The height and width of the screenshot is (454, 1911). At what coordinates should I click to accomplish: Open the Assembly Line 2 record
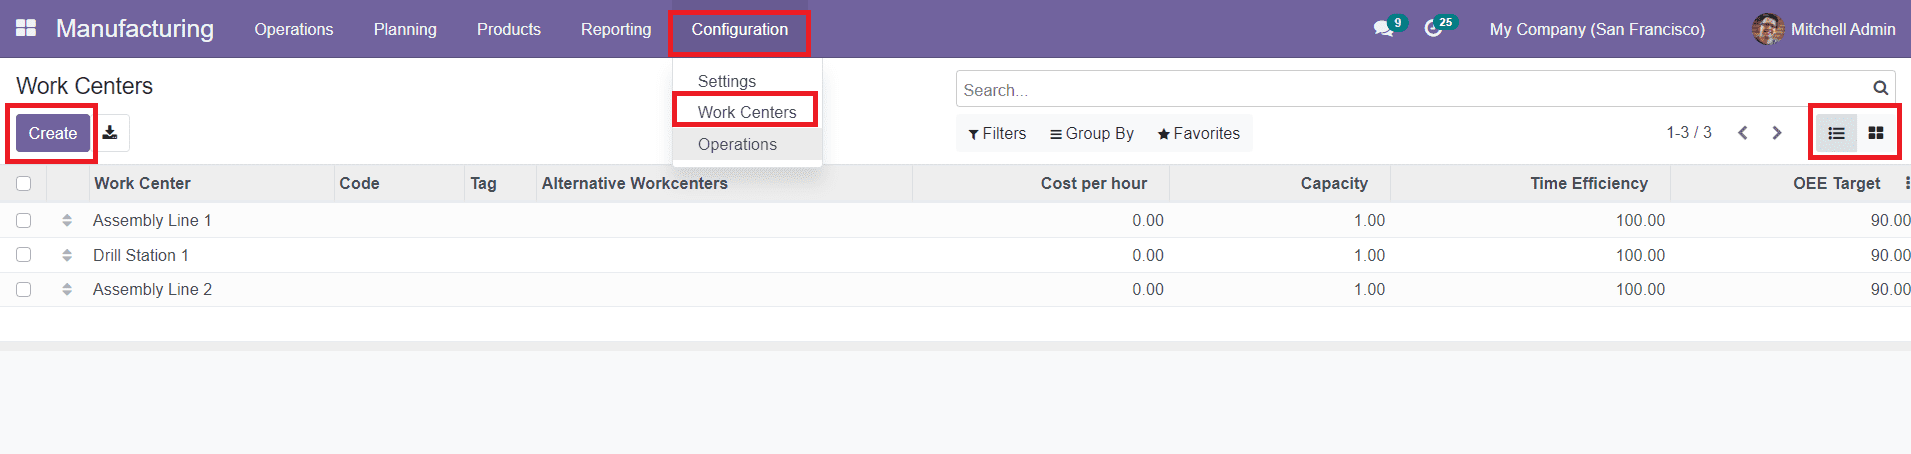click(152, 289)
